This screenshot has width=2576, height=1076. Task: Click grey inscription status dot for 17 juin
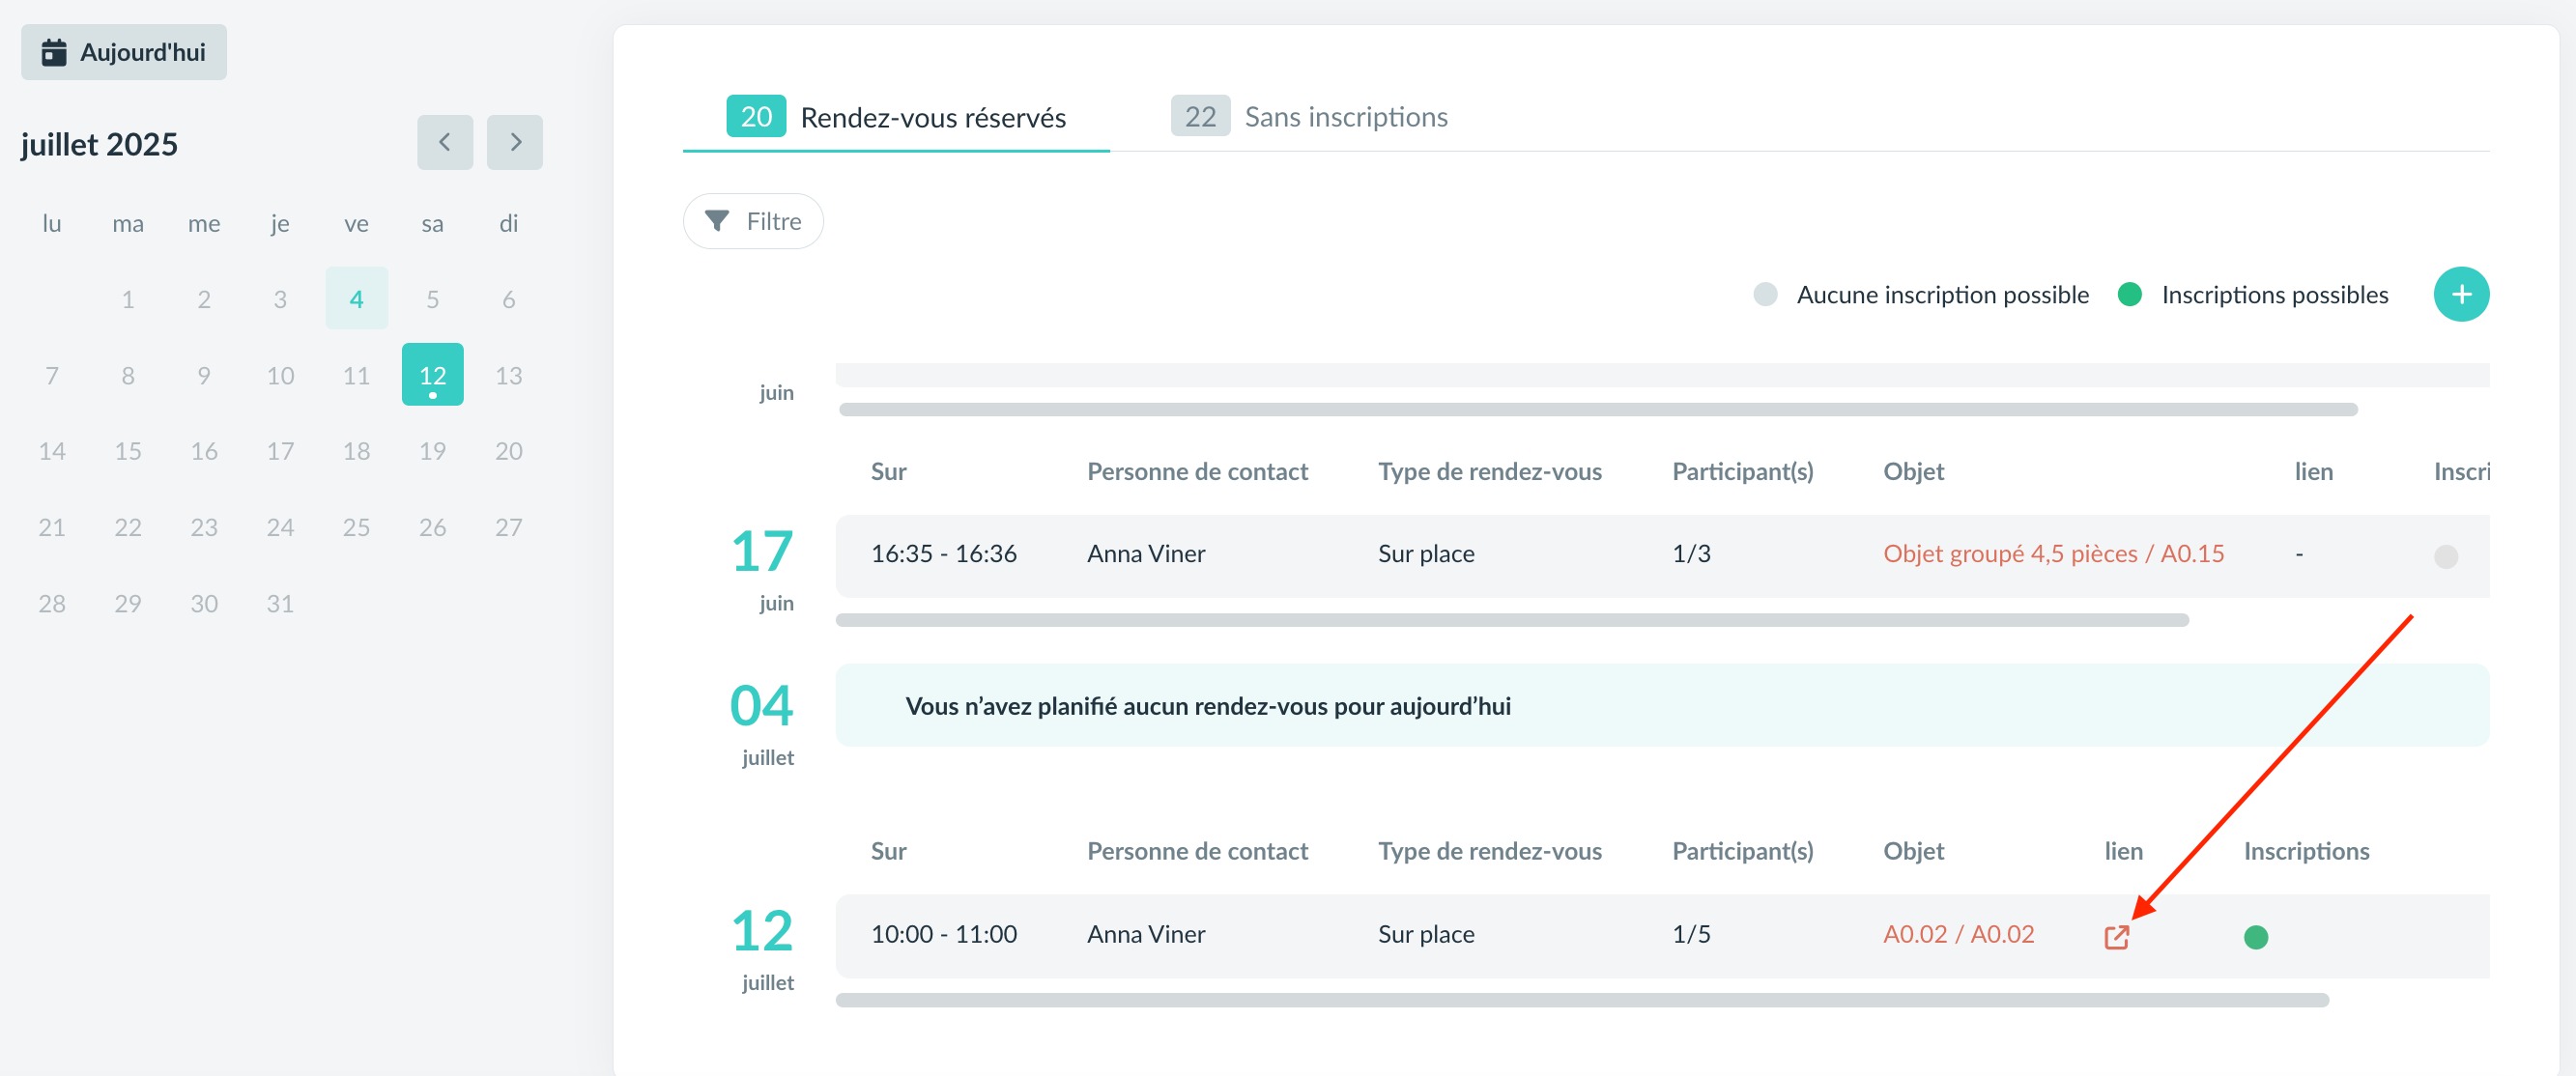(x=2445, y=556)
